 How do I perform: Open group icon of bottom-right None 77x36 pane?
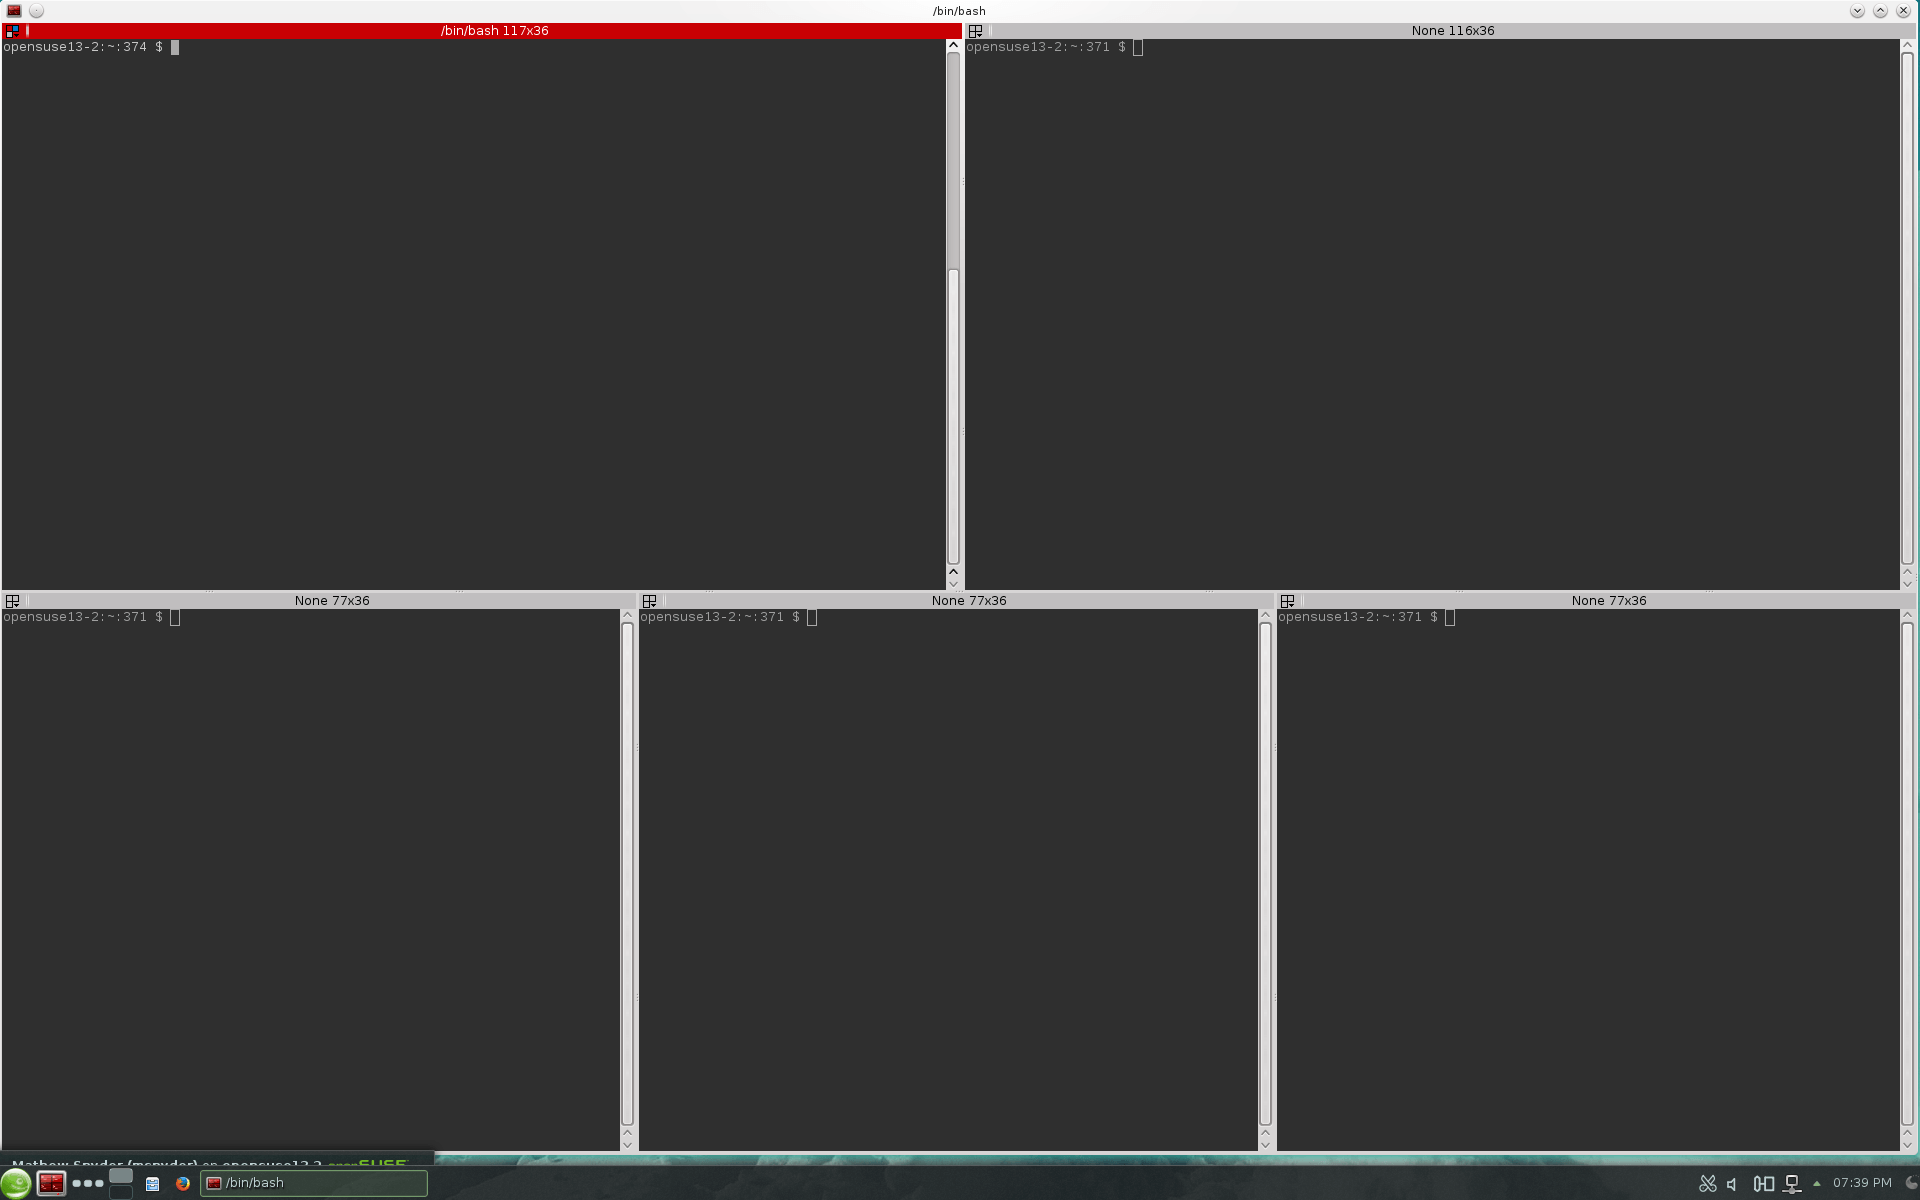tap(1288, 601)
